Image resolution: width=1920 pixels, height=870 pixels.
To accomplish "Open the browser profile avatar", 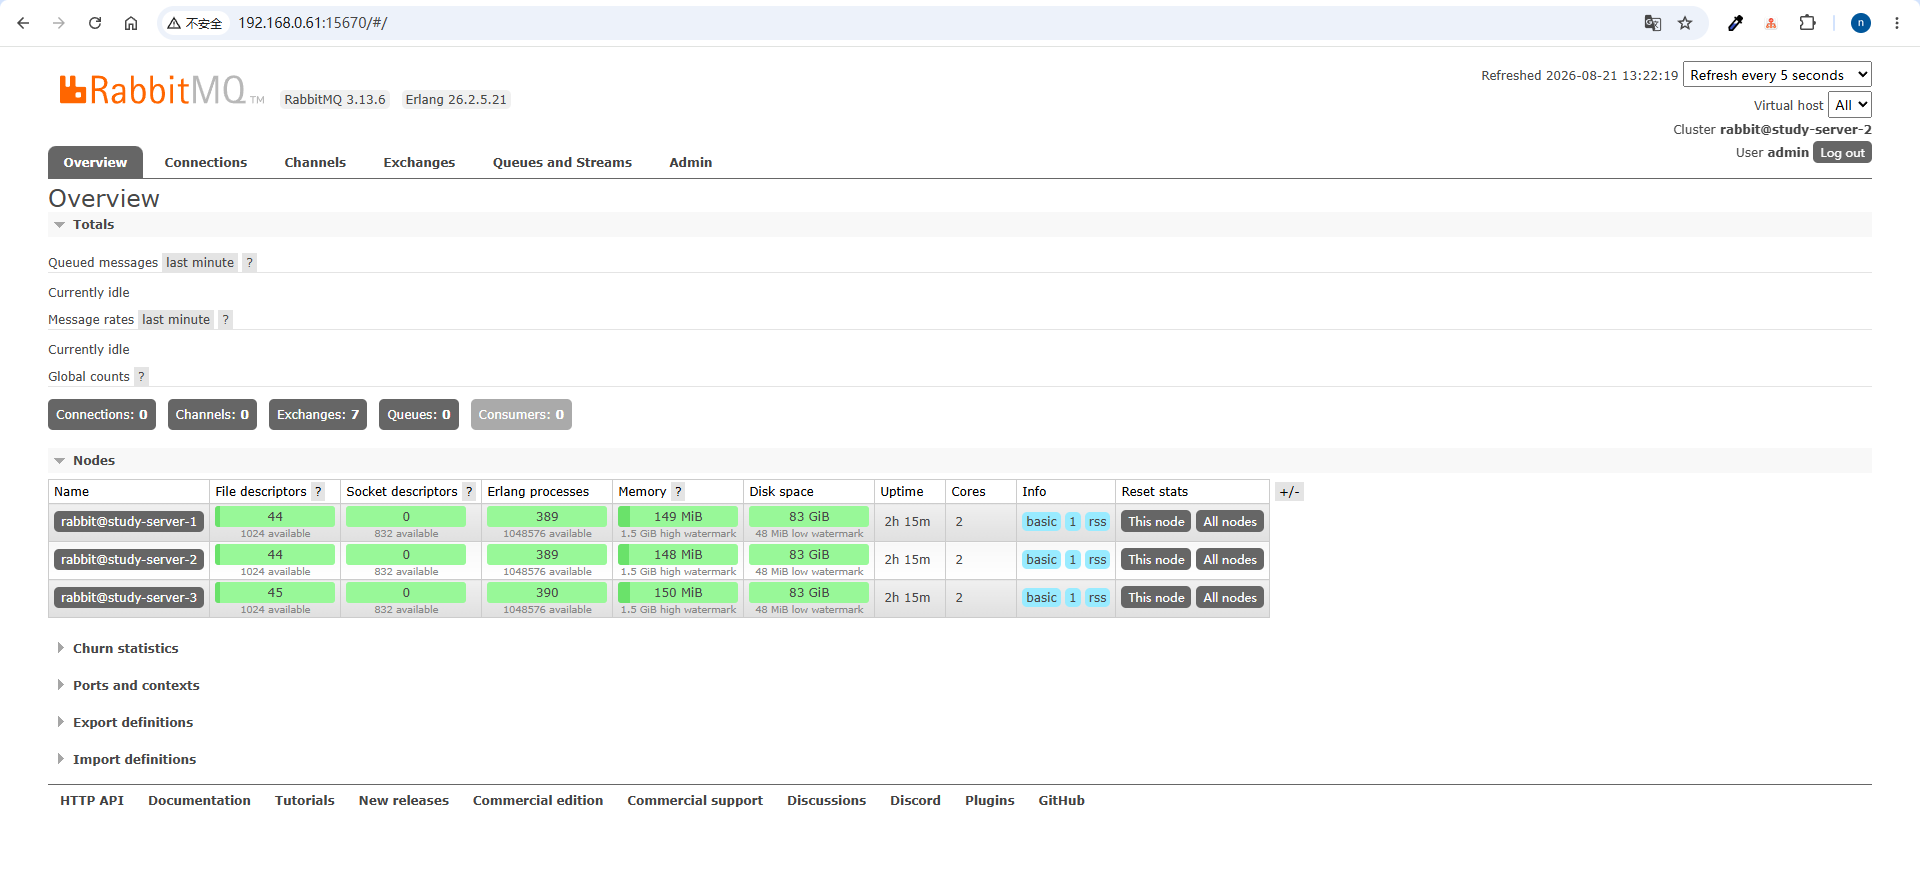I will [x=1861, y=23].
